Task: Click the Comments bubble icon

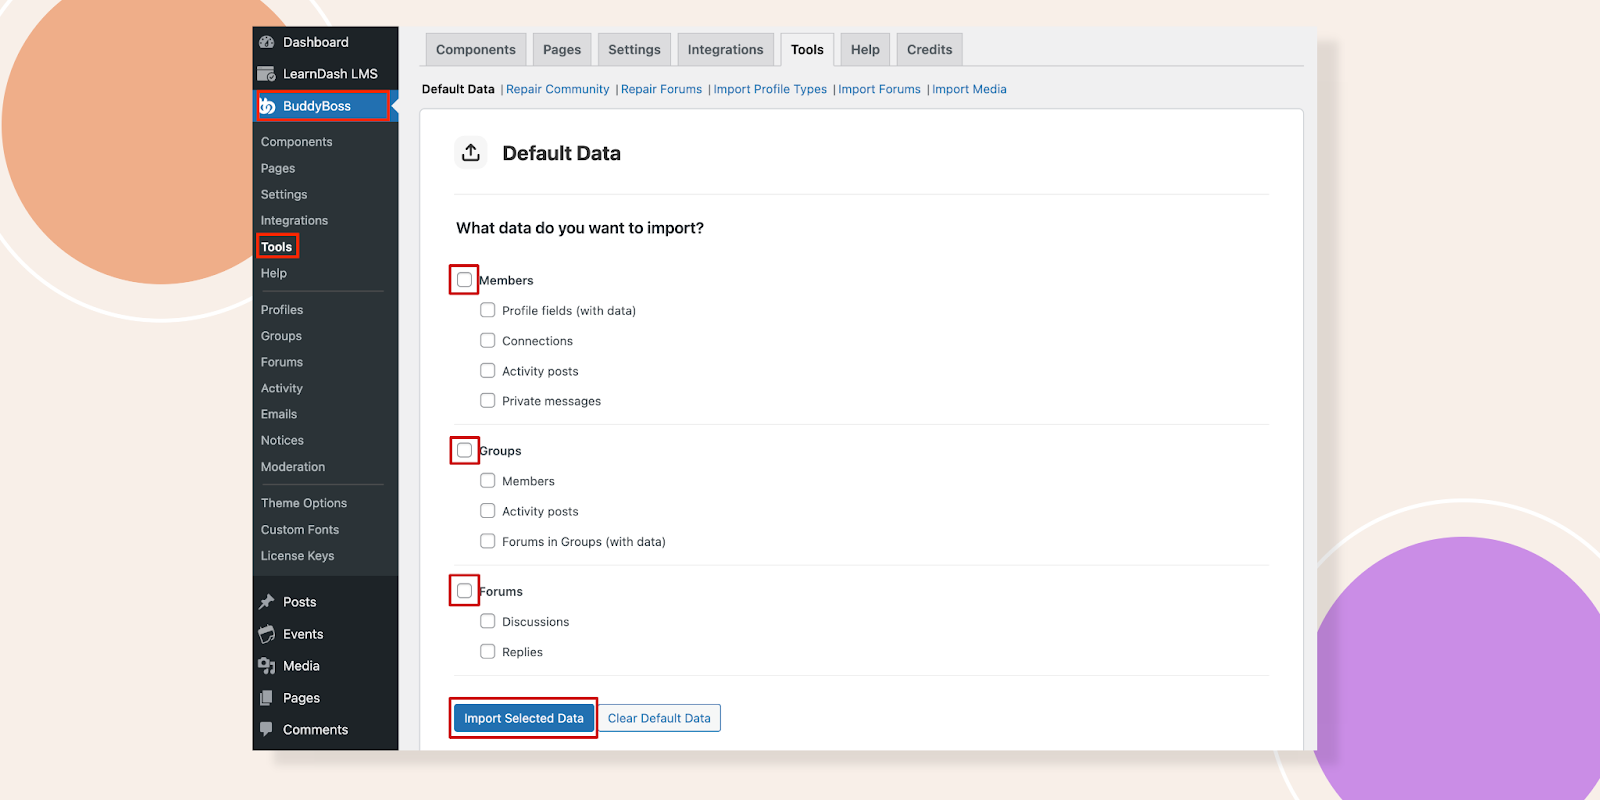Action: (267, 729)
